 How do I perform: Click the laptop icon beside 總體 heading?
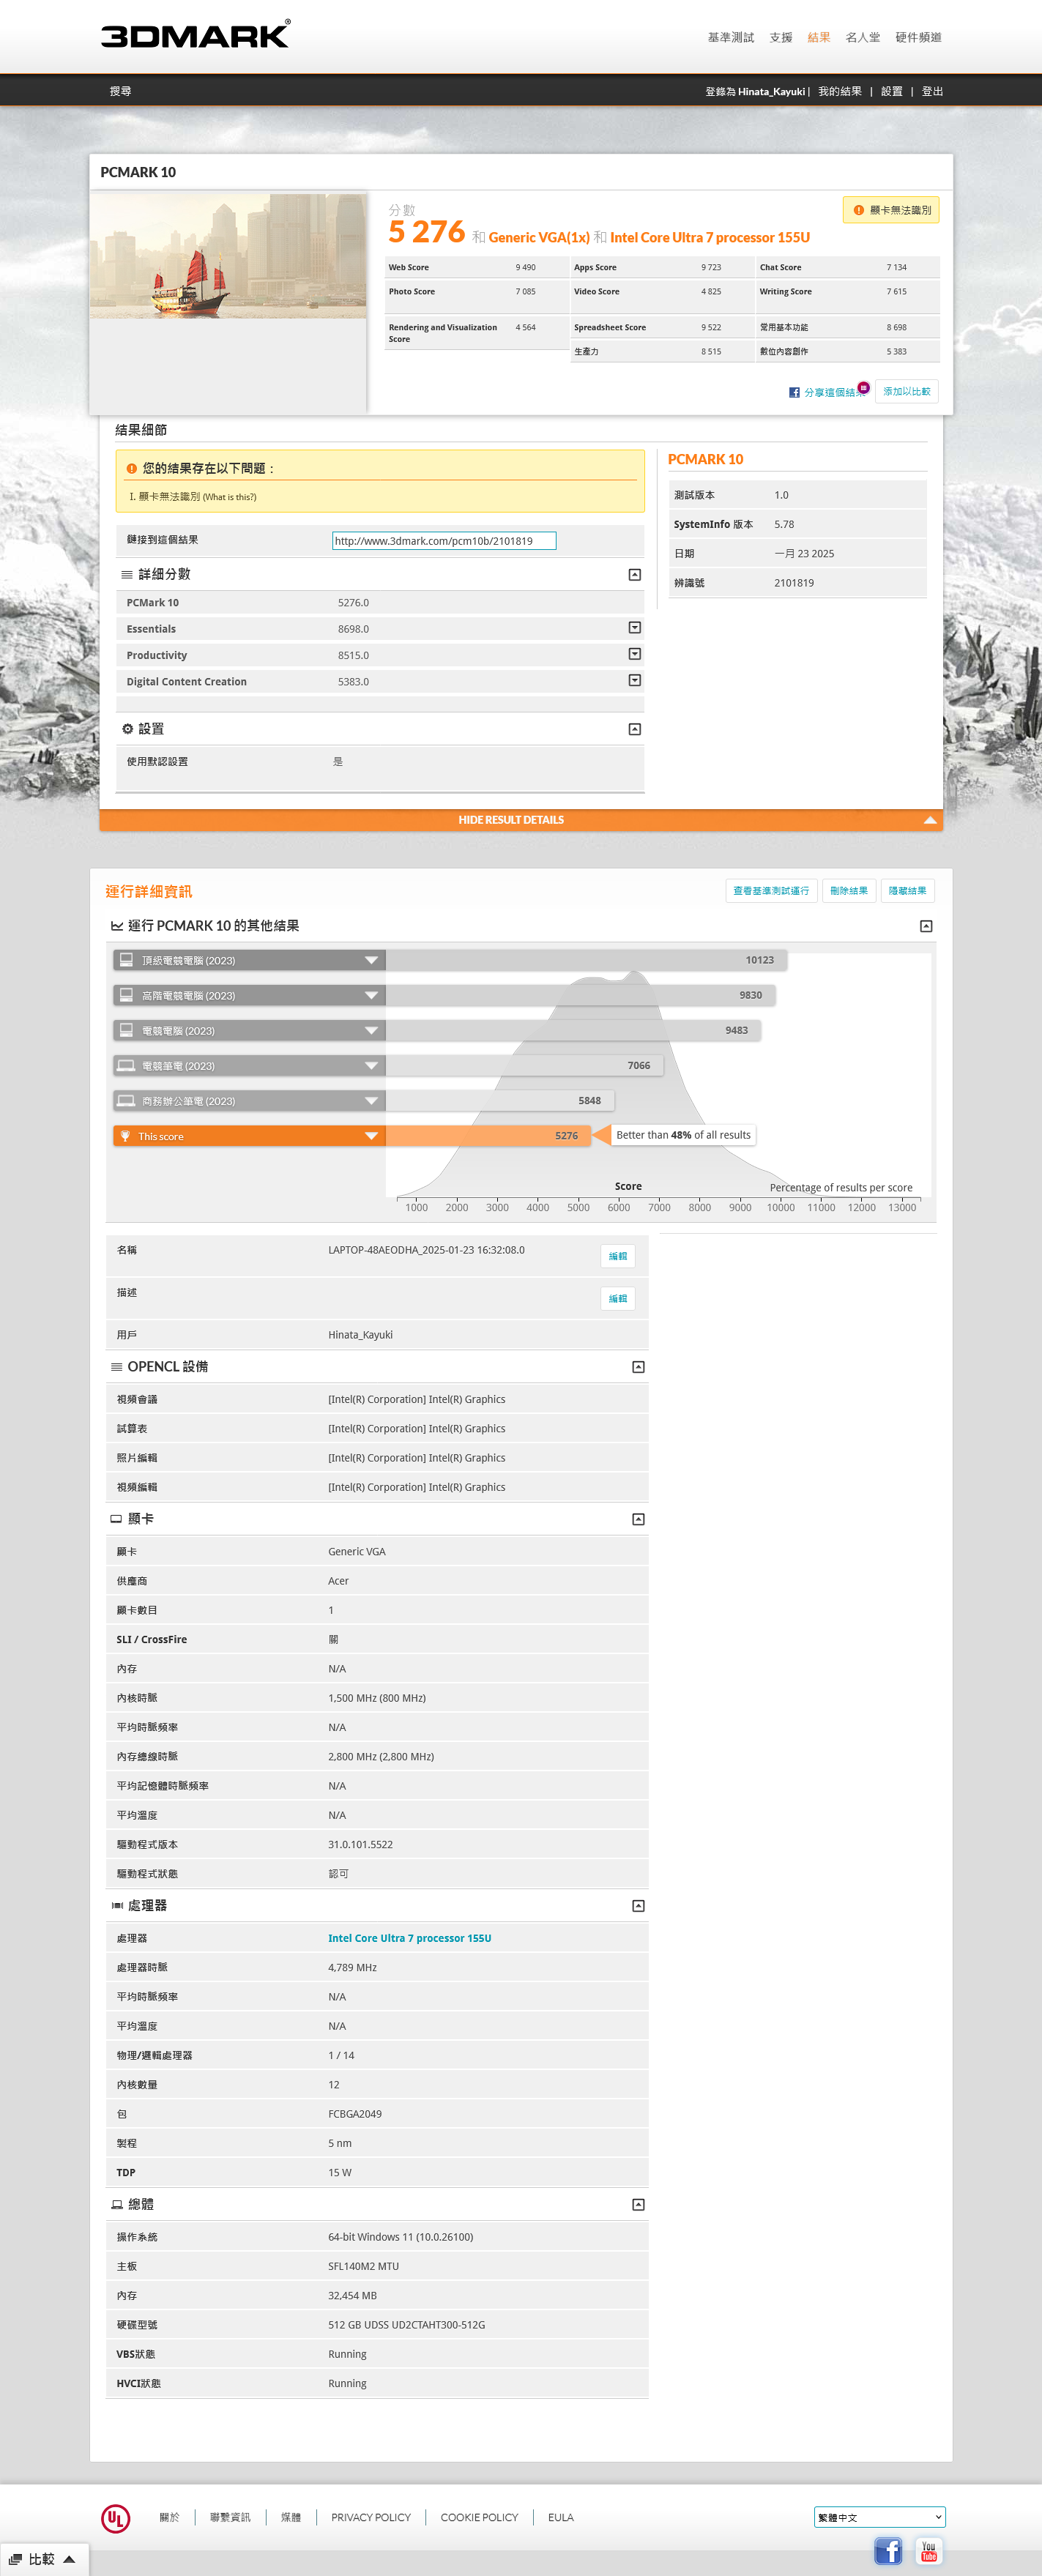[x=117, y=2205]
